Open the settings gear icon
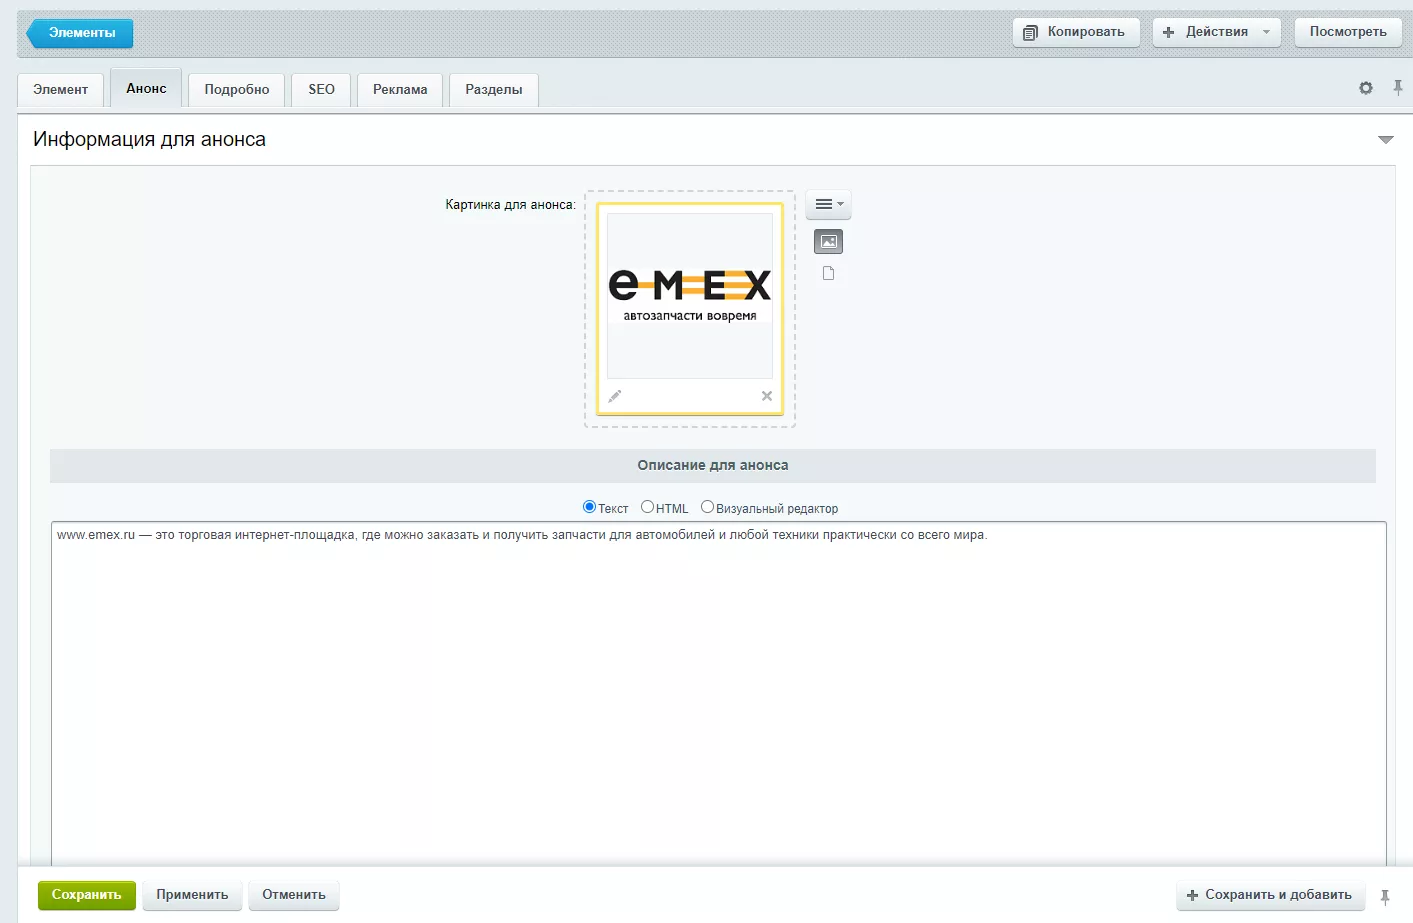 [1366, 88]
